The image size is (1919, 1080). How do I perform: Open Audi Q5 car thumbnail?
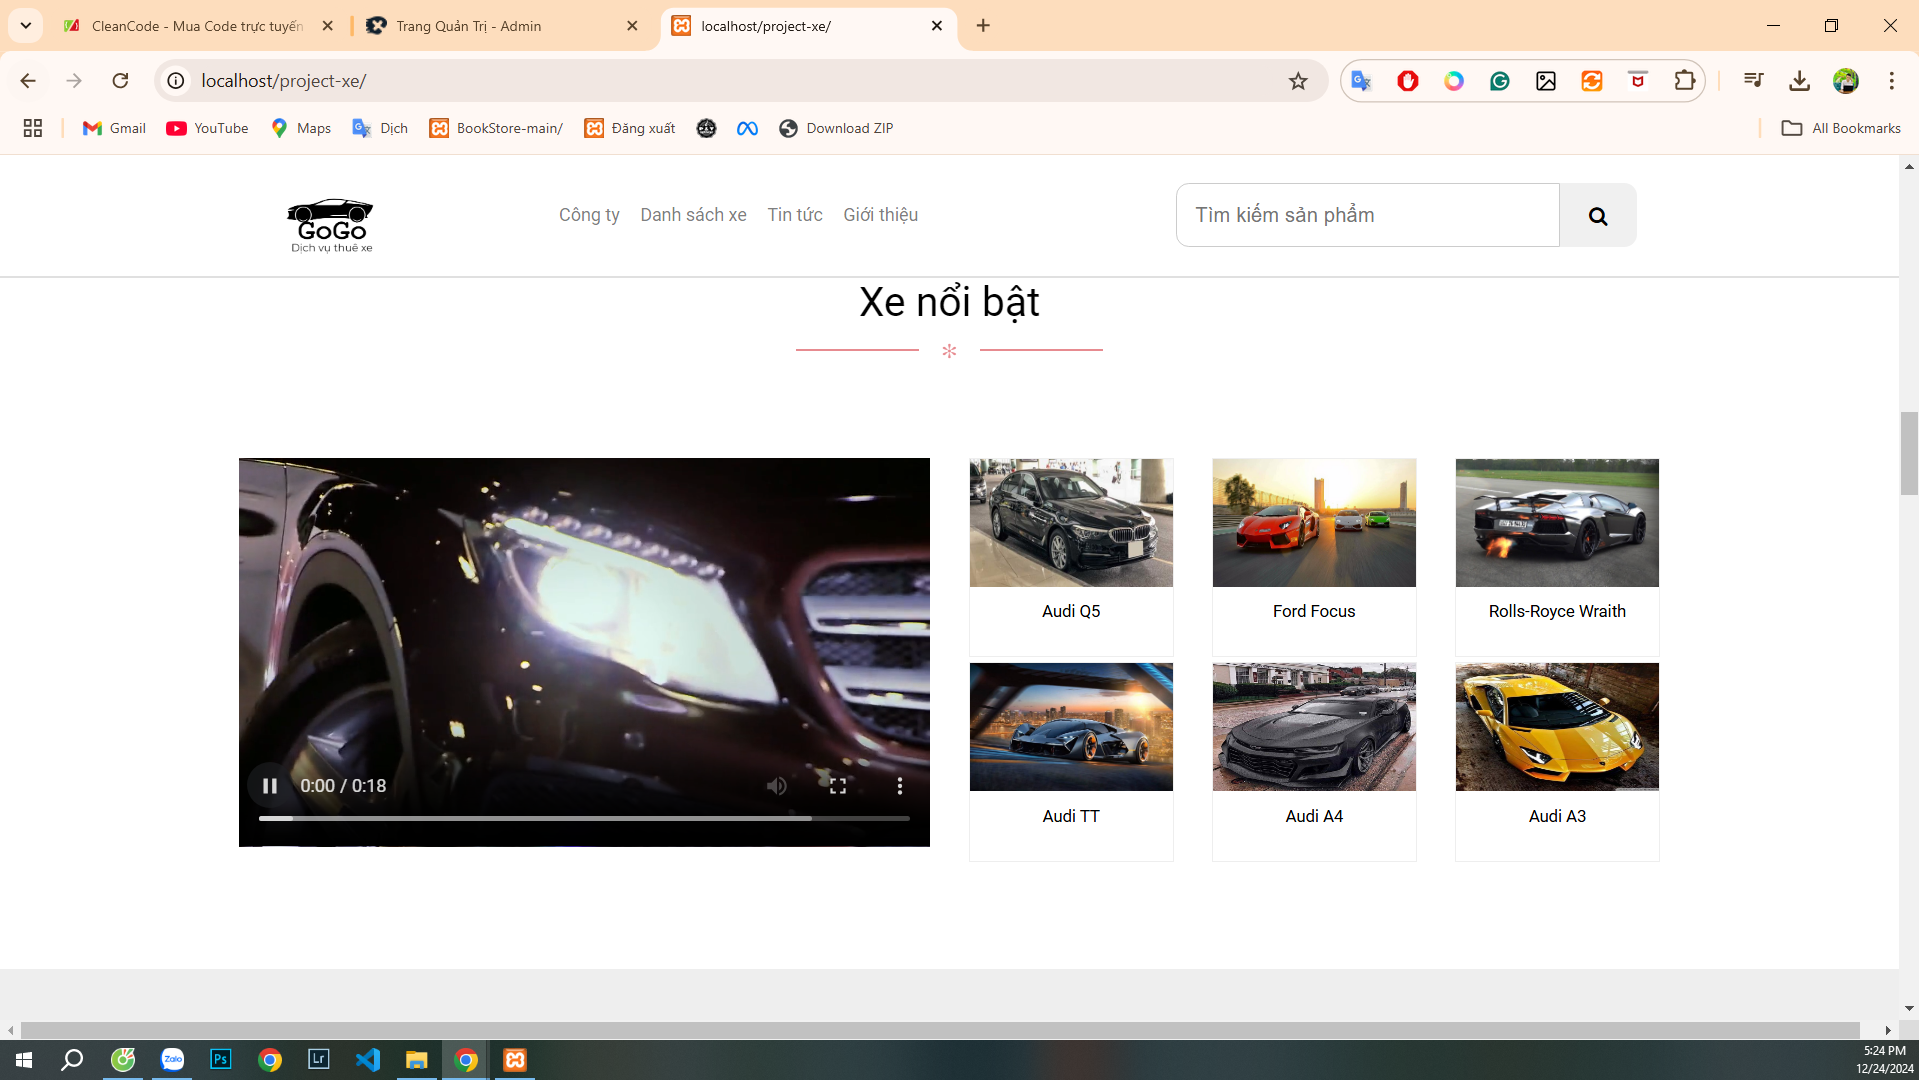pyautogui.click(x=1071, y=523)
